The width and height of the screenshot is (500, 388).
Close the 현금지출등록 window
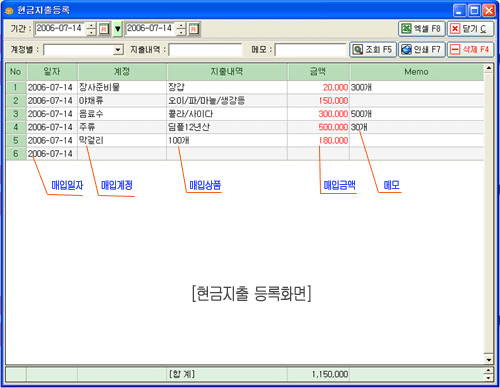pos(489,11)
